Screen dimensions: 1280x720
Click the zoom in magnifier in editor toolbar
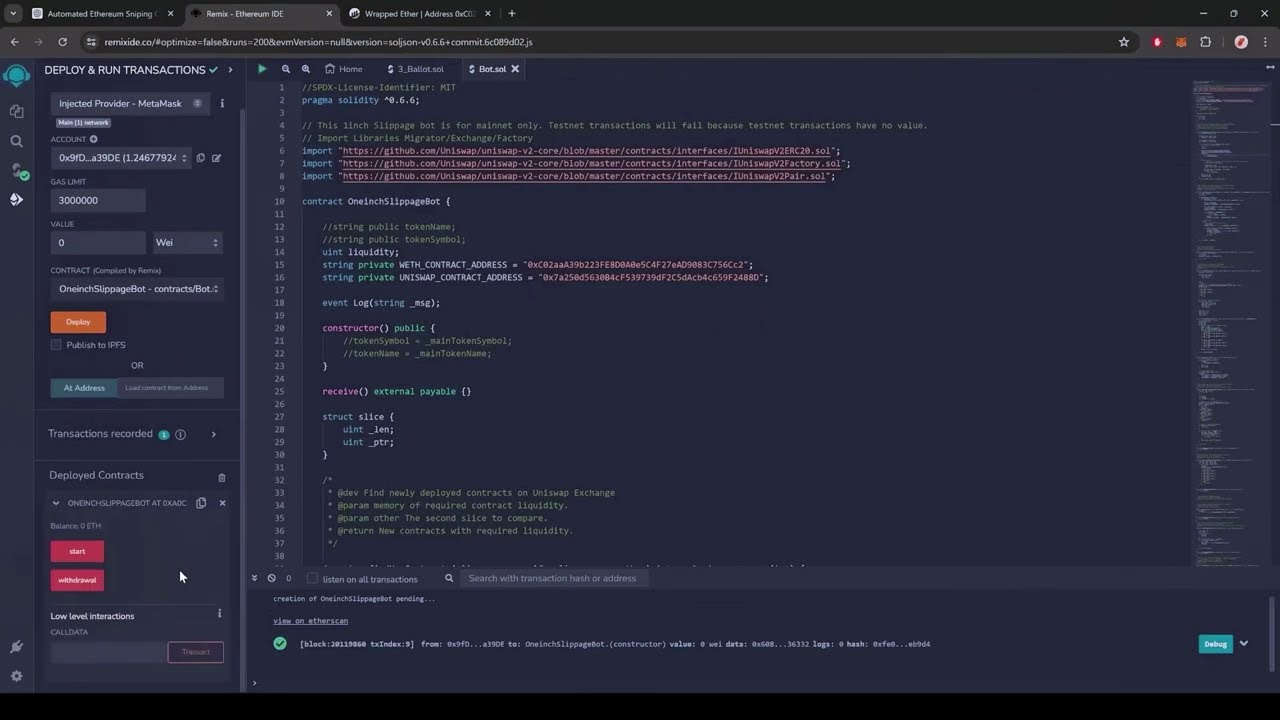[x=306, y=69]
